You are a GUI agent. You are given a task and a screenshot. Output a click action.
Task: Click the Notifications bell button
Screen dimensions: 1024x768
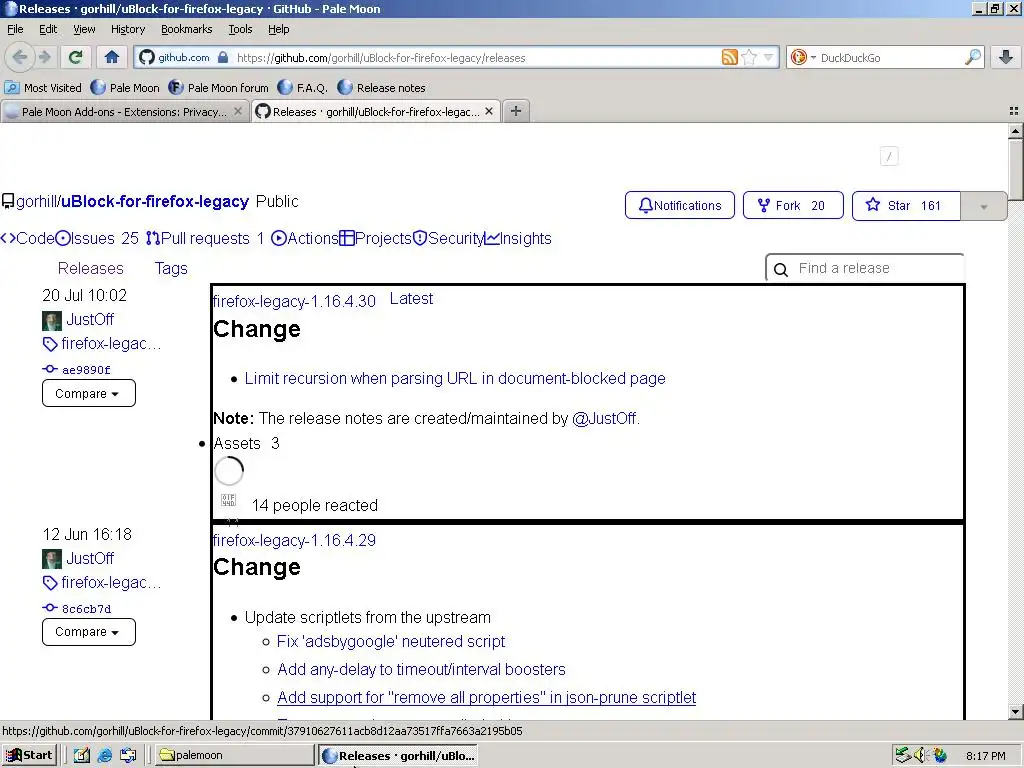click(680, 205)
